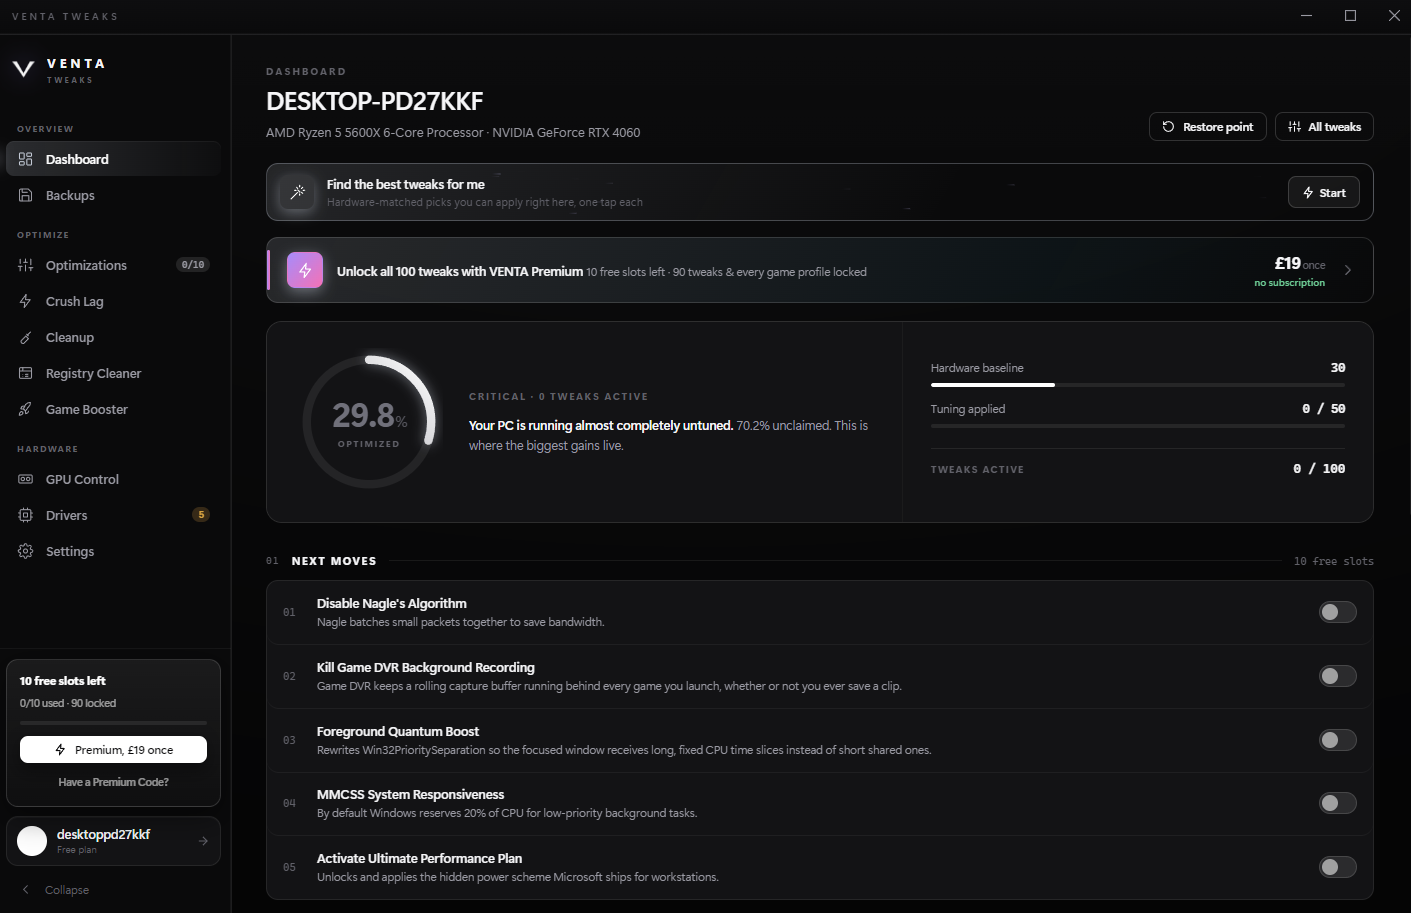Click Start to find best tweaks
Image resolution: width=1411 pixels, height=913 pixels.
(x=1324, y=192)
